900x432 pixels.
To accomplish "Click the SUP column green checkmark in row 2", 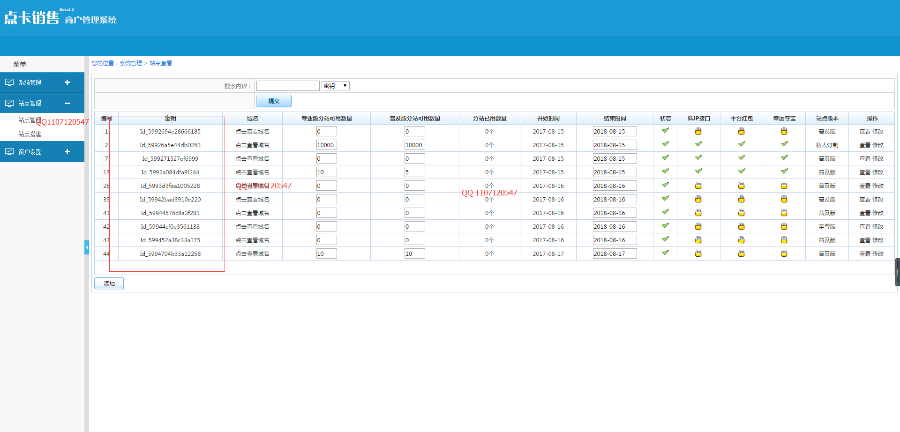I will (699, 144).
